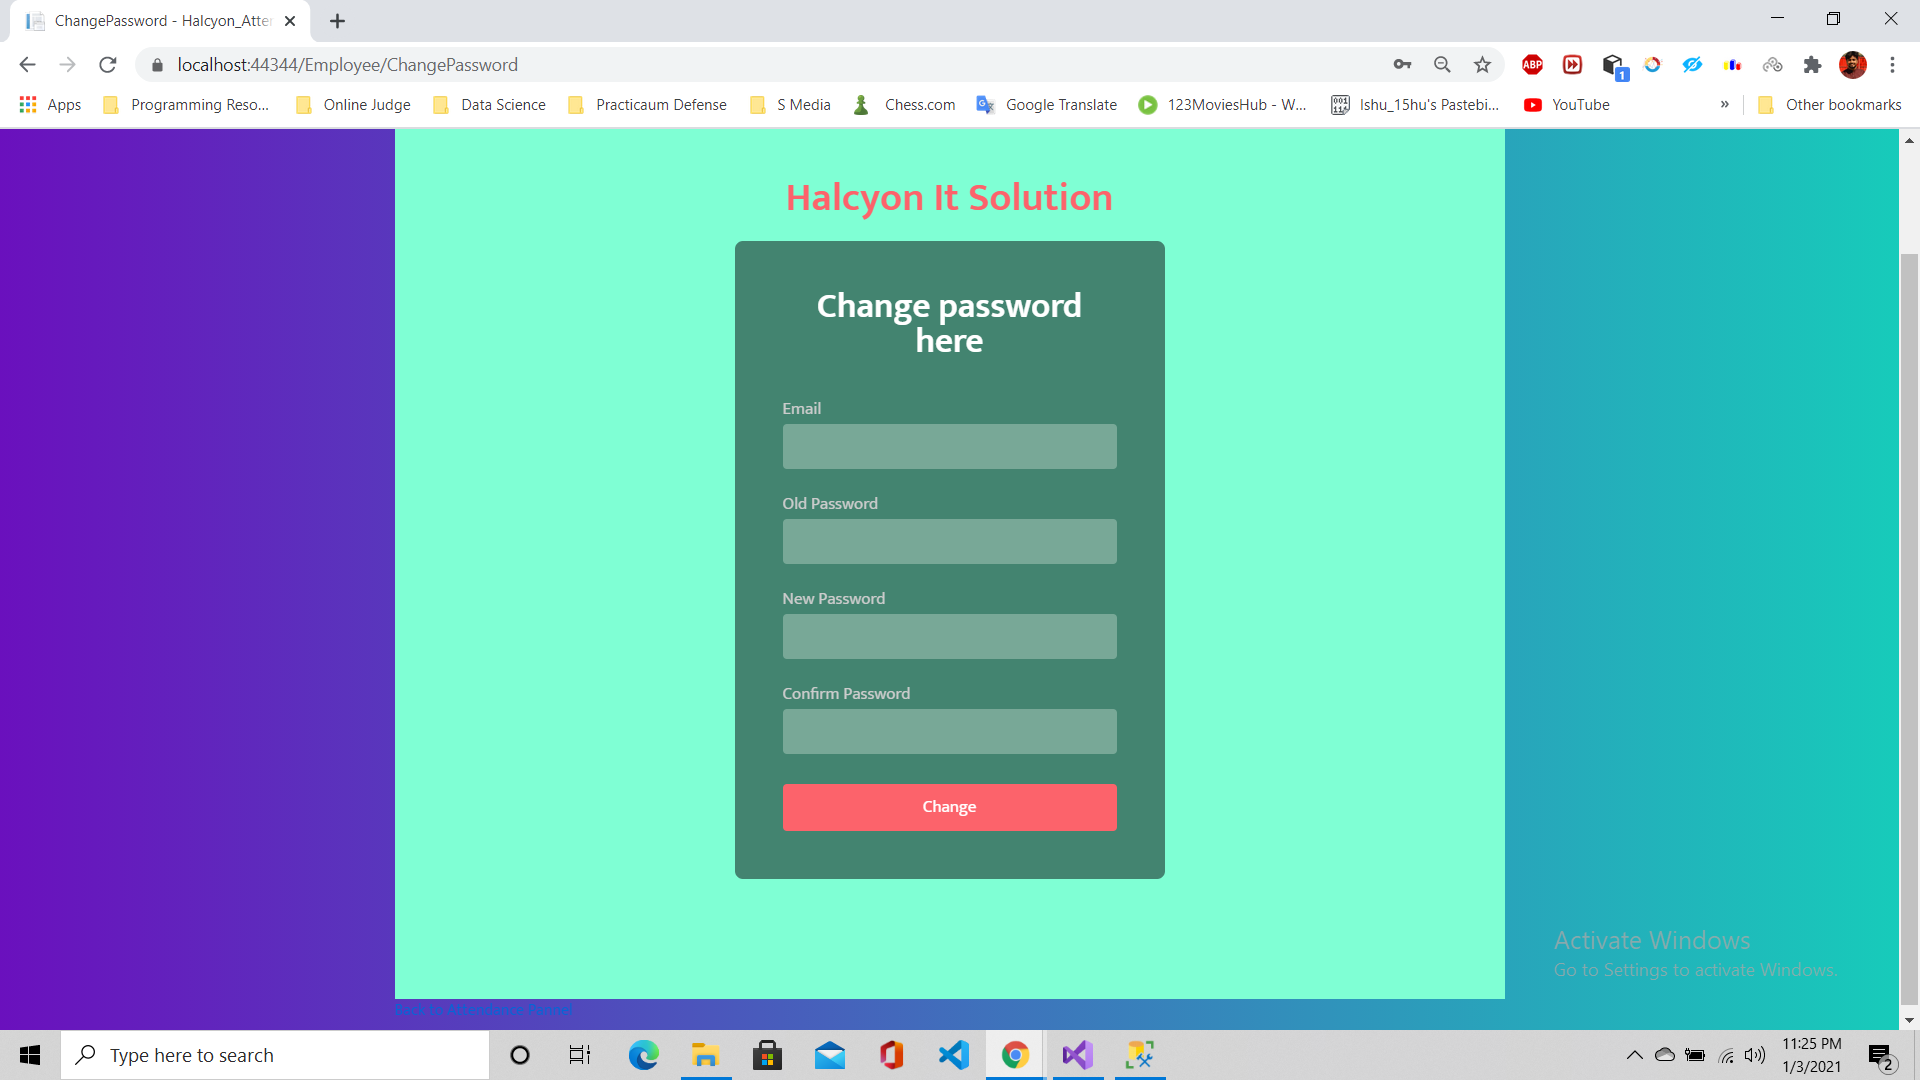Viewport: 1920px width, 1080px height.
Task: Click the browser reload icon
Action: pos(108,65)
